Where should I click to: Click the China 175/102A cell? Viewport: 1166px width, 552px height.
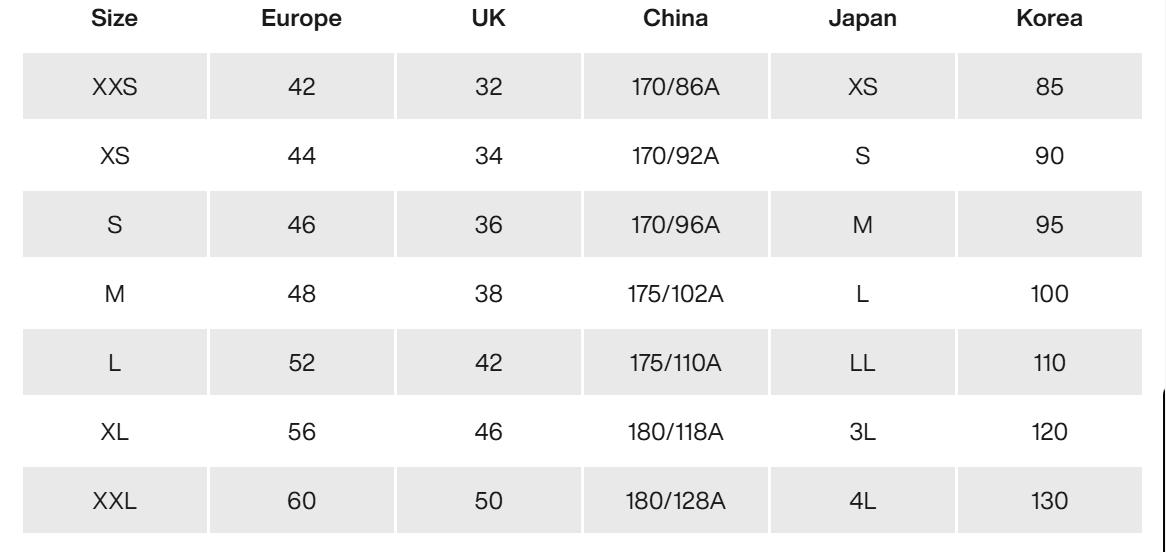pos(675,294)
